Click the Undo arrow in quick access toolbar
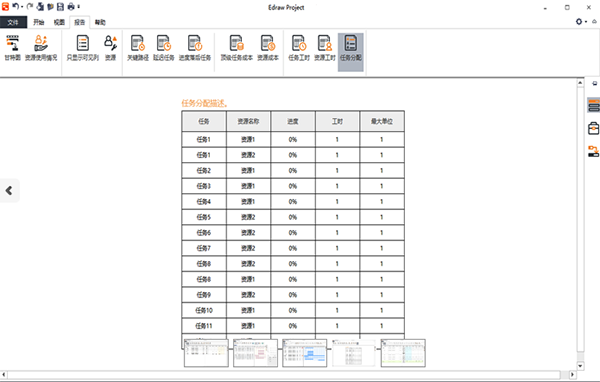 tap(15, 6)
